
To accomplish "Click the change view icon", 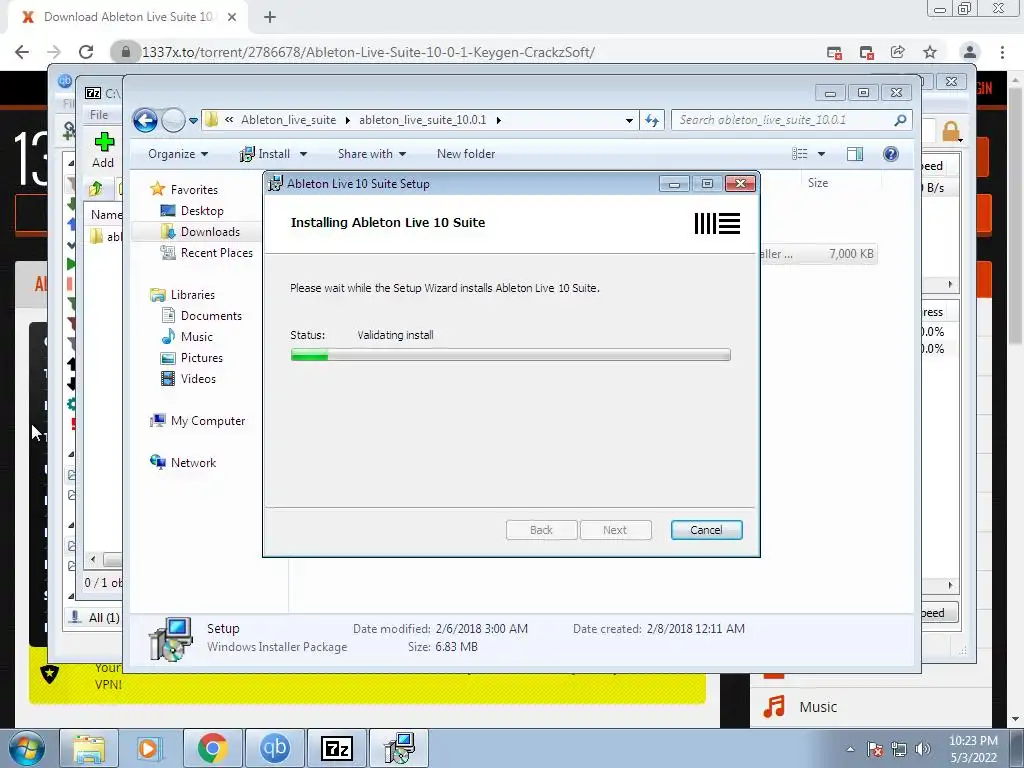I will pos(800,154).
